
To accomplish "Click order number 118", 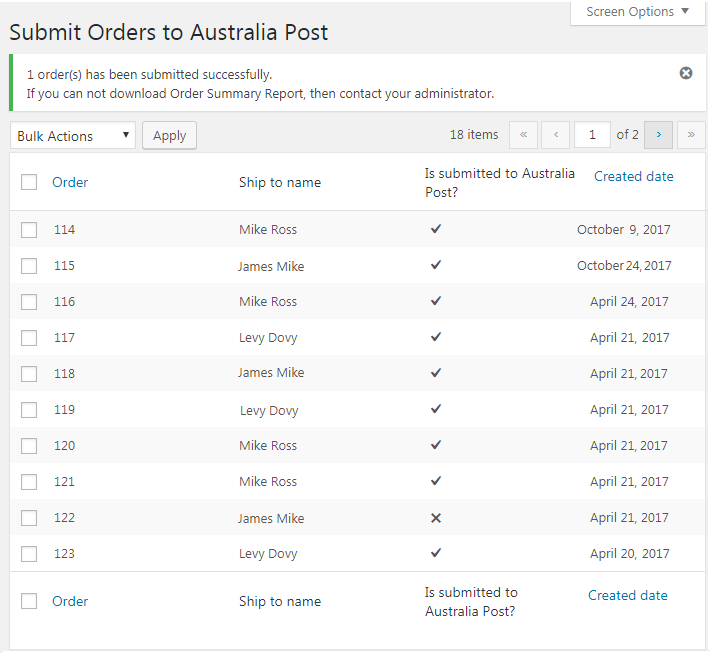I will pos(64,374).
